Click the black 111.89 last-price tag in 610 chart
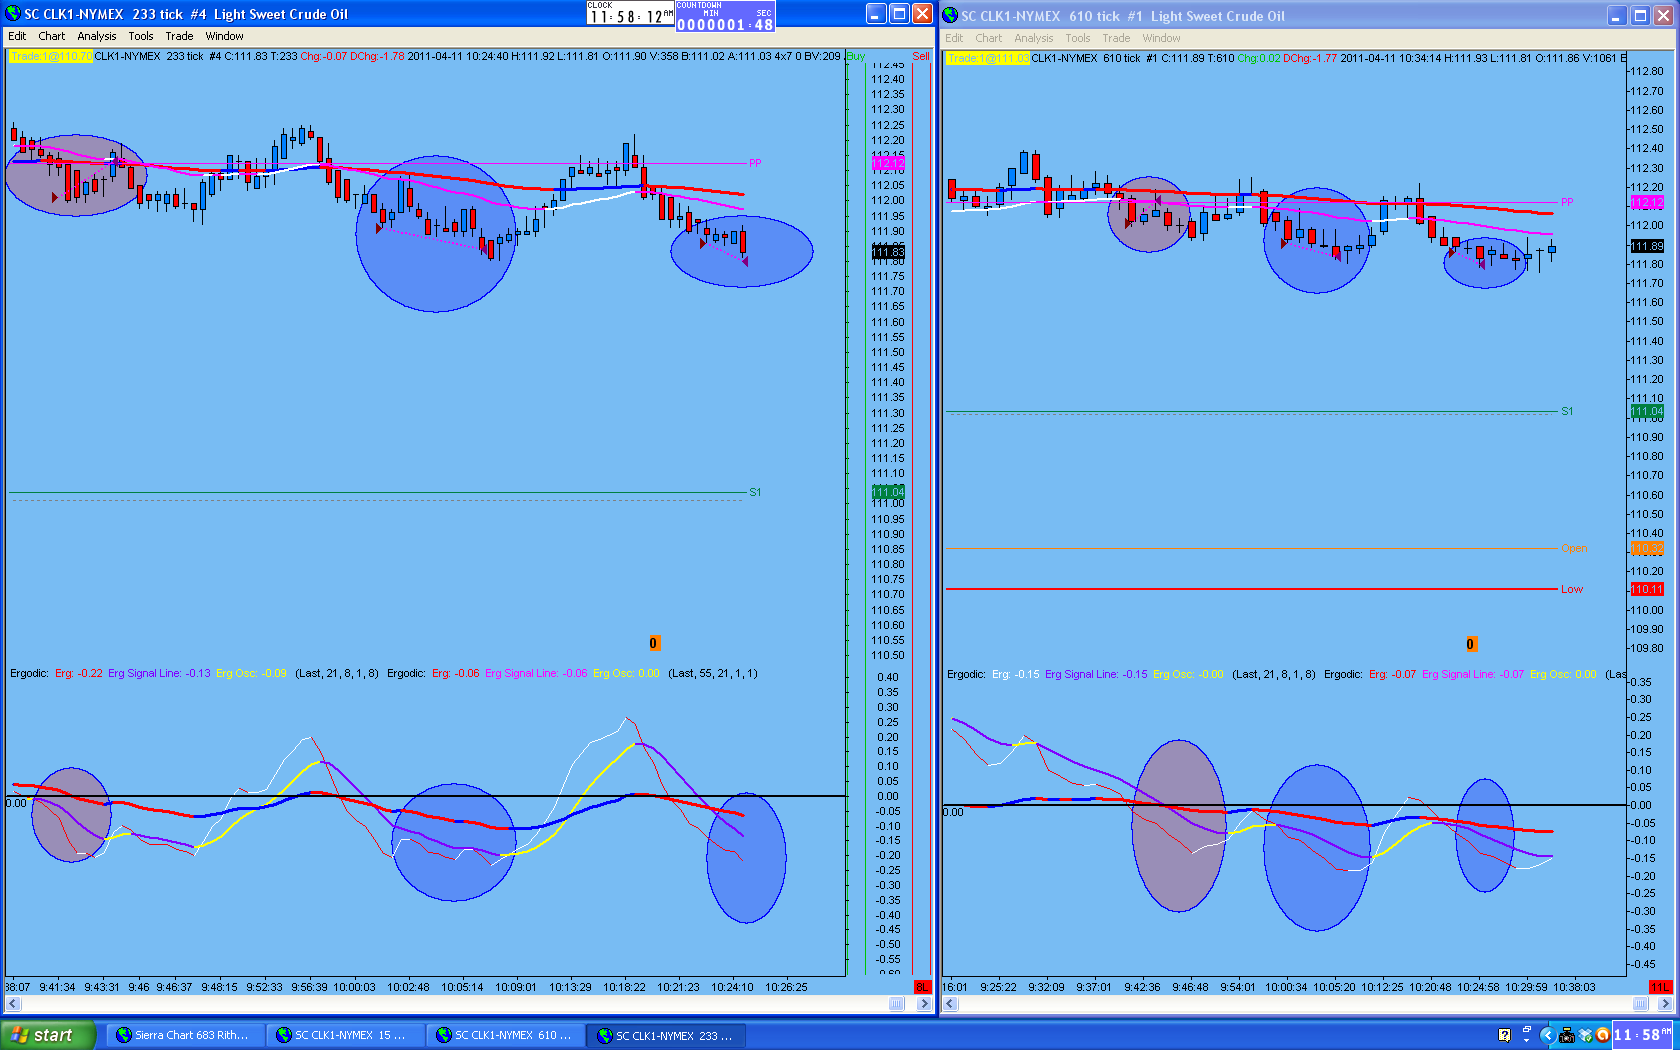Screen dimensions: 1680x1050 (x=1647, y=246)
